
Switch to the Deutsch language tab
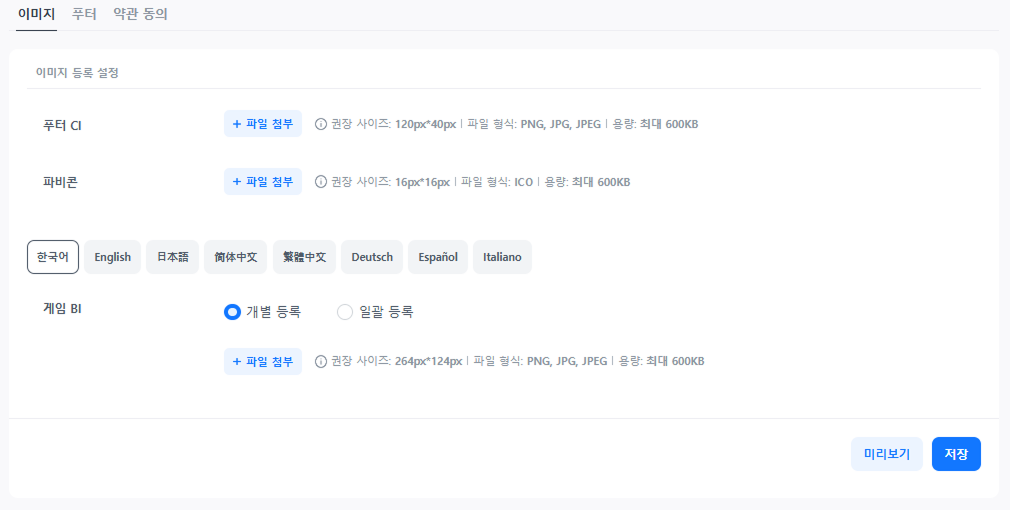pyautogui.click(x=372, y=257)
